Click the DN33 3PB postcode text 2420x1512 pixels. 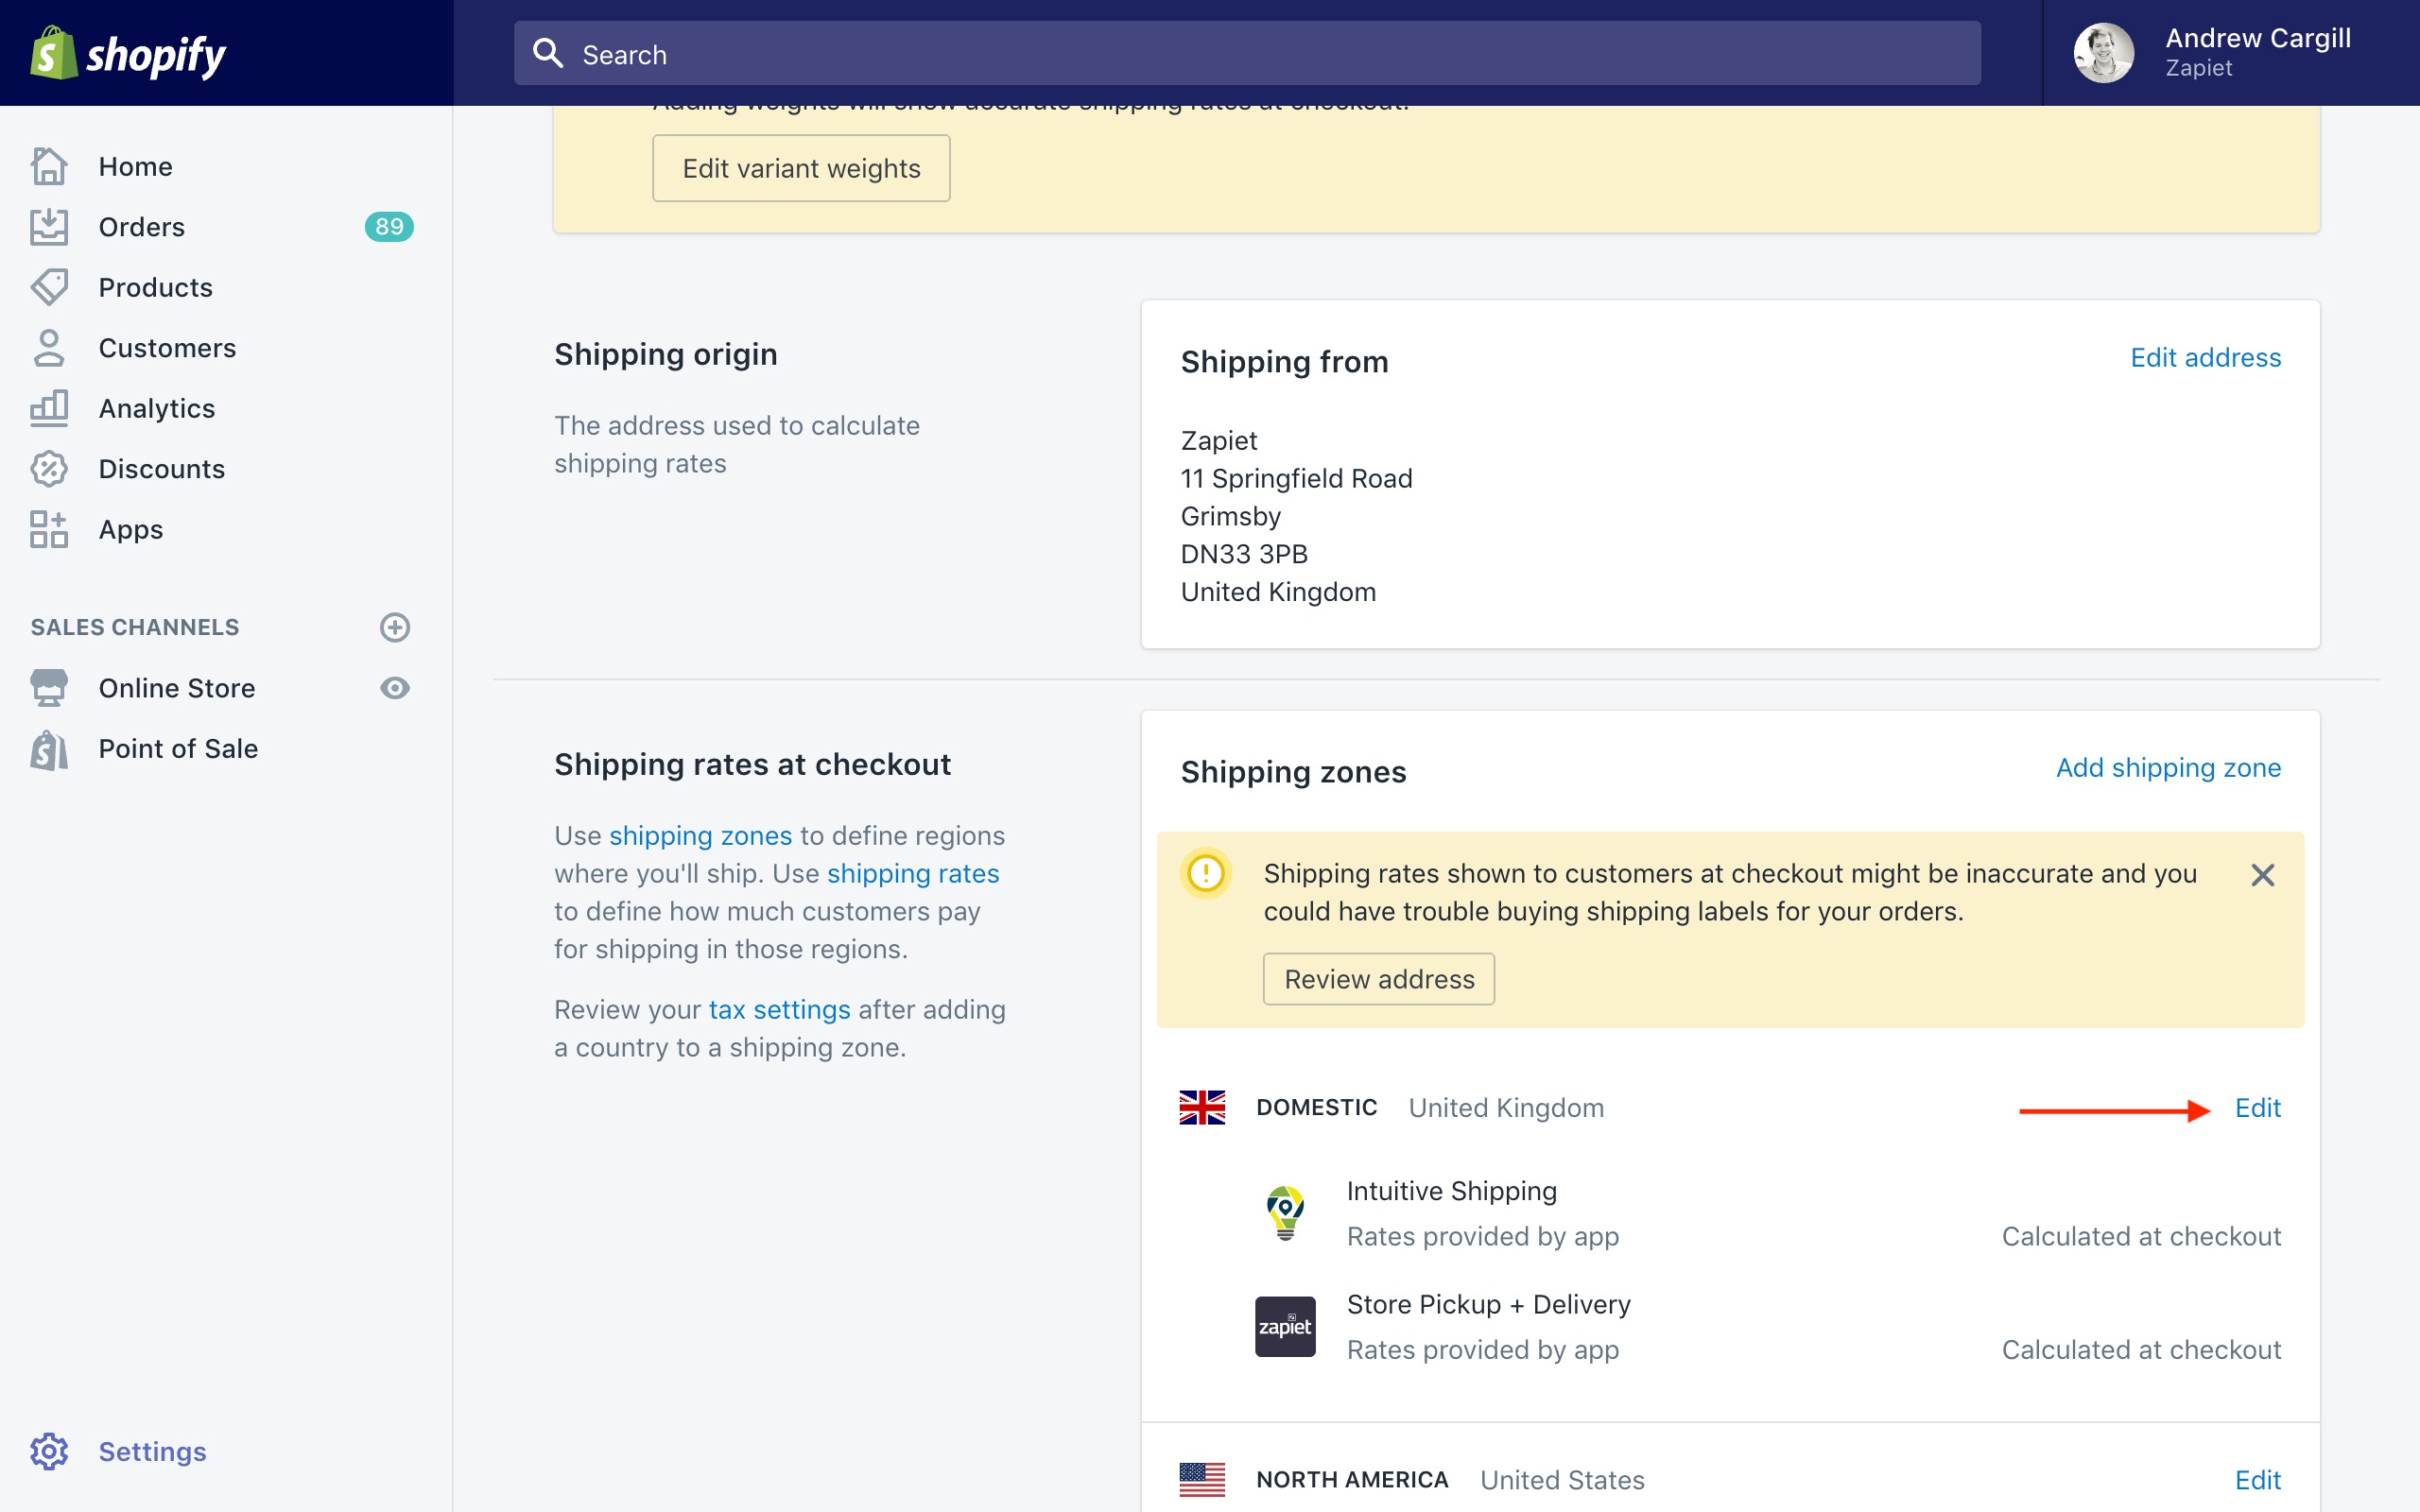[x=1243, y=554]
